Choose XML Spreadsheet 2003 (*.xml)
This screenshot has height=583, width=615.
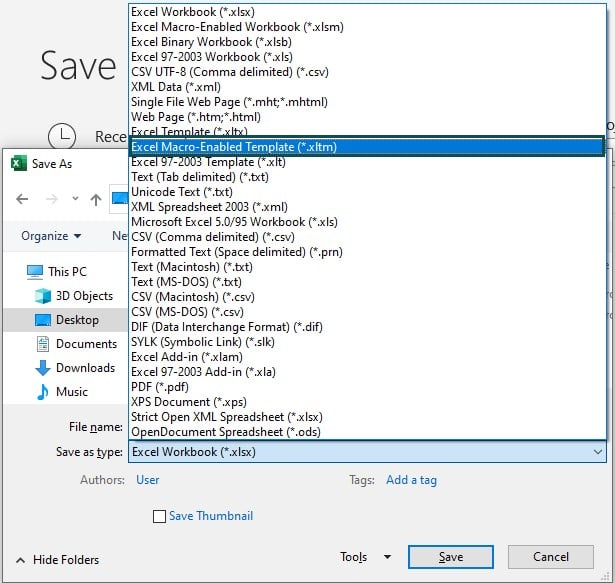(367, 207)
